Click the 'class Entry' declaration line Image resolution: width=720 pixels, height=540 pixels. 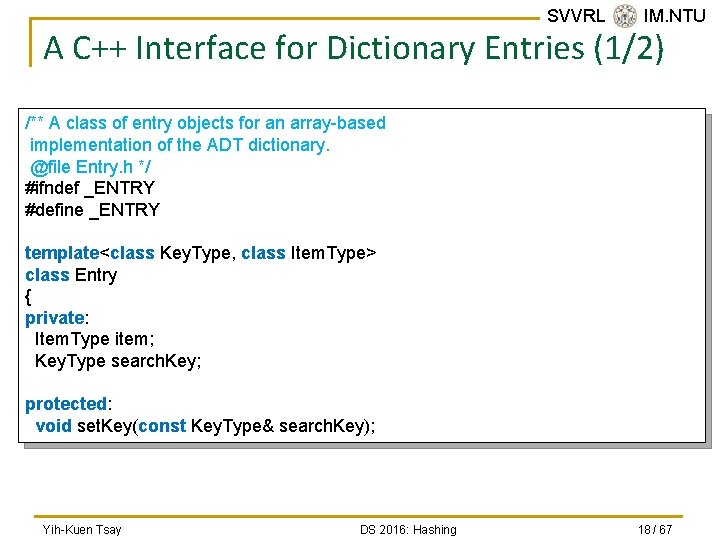(x=71, y=275)
